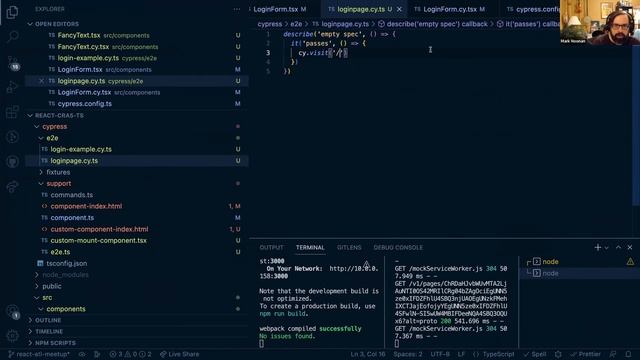The image size is (640, 360).
Task: Switch to LoginForm.cy.tsx editor tab
Action: 450,9
